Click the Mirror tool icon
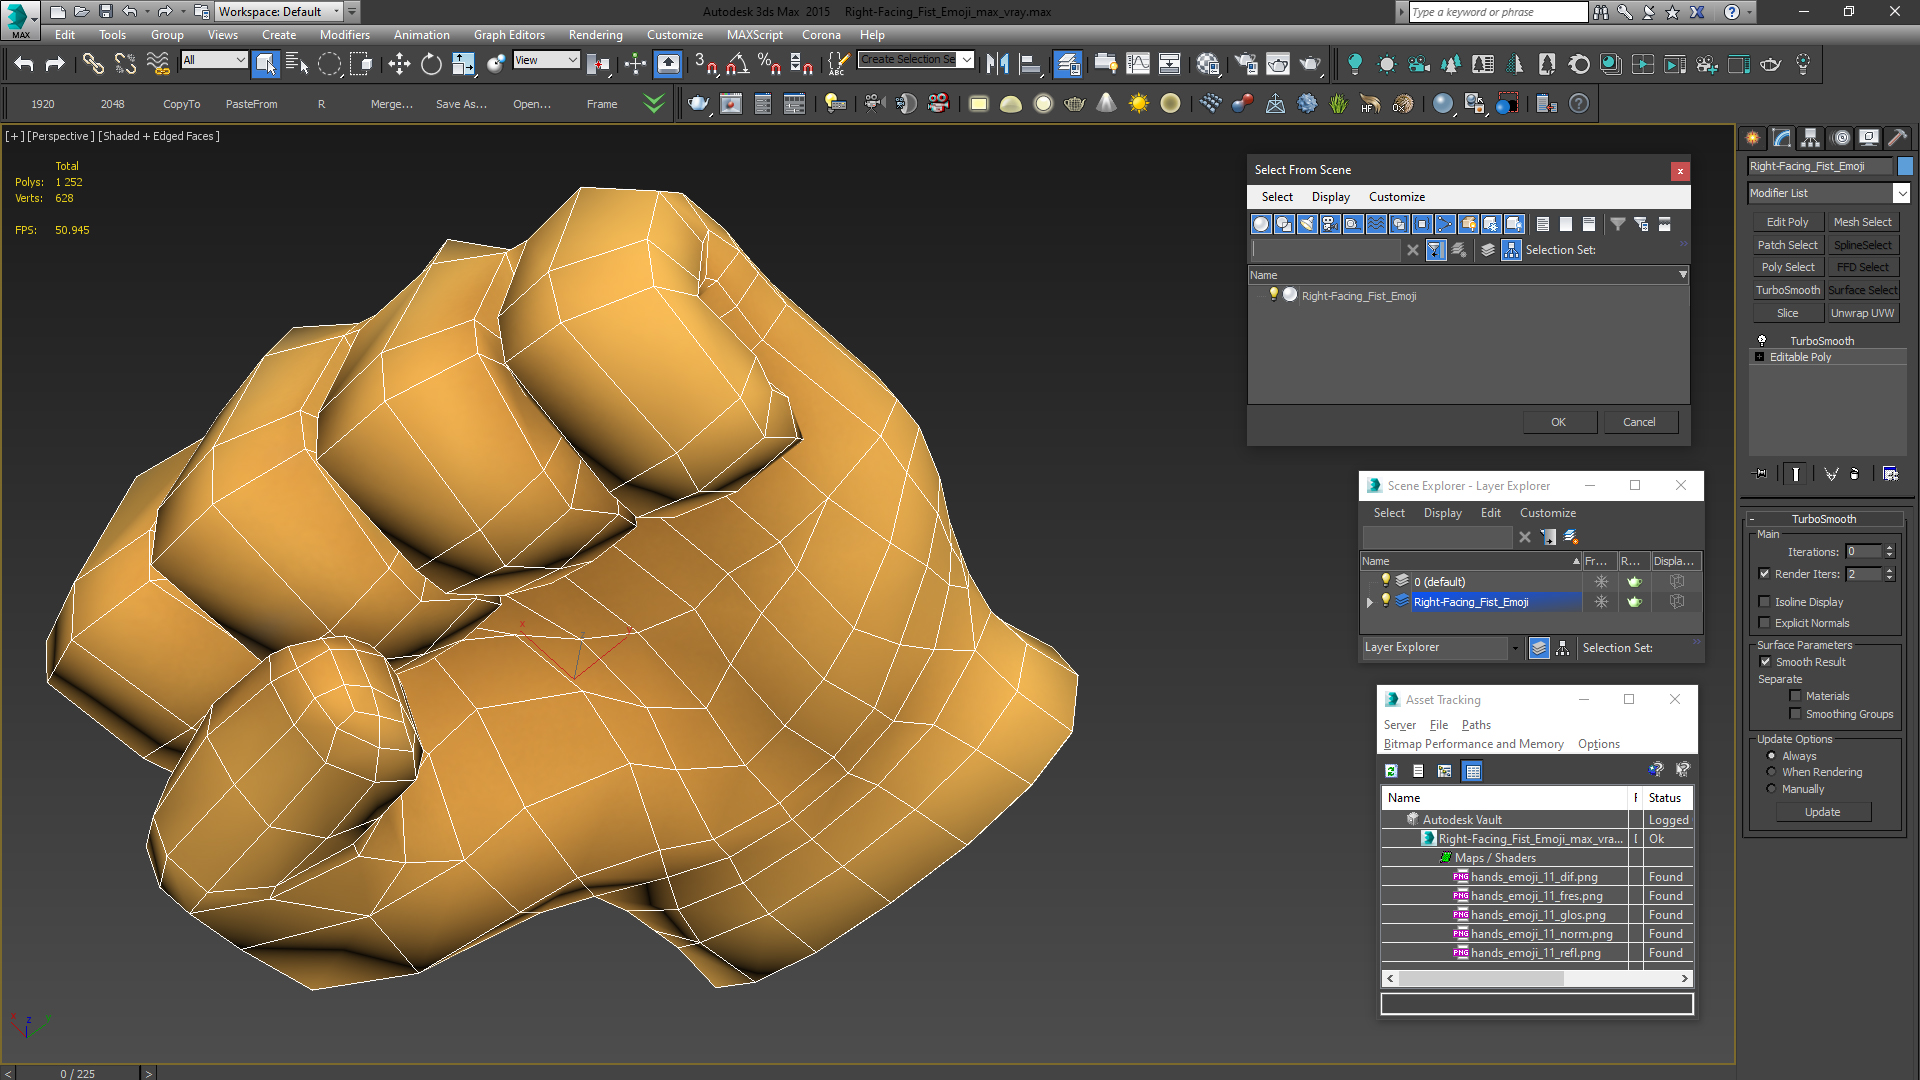 pos(997,64)
